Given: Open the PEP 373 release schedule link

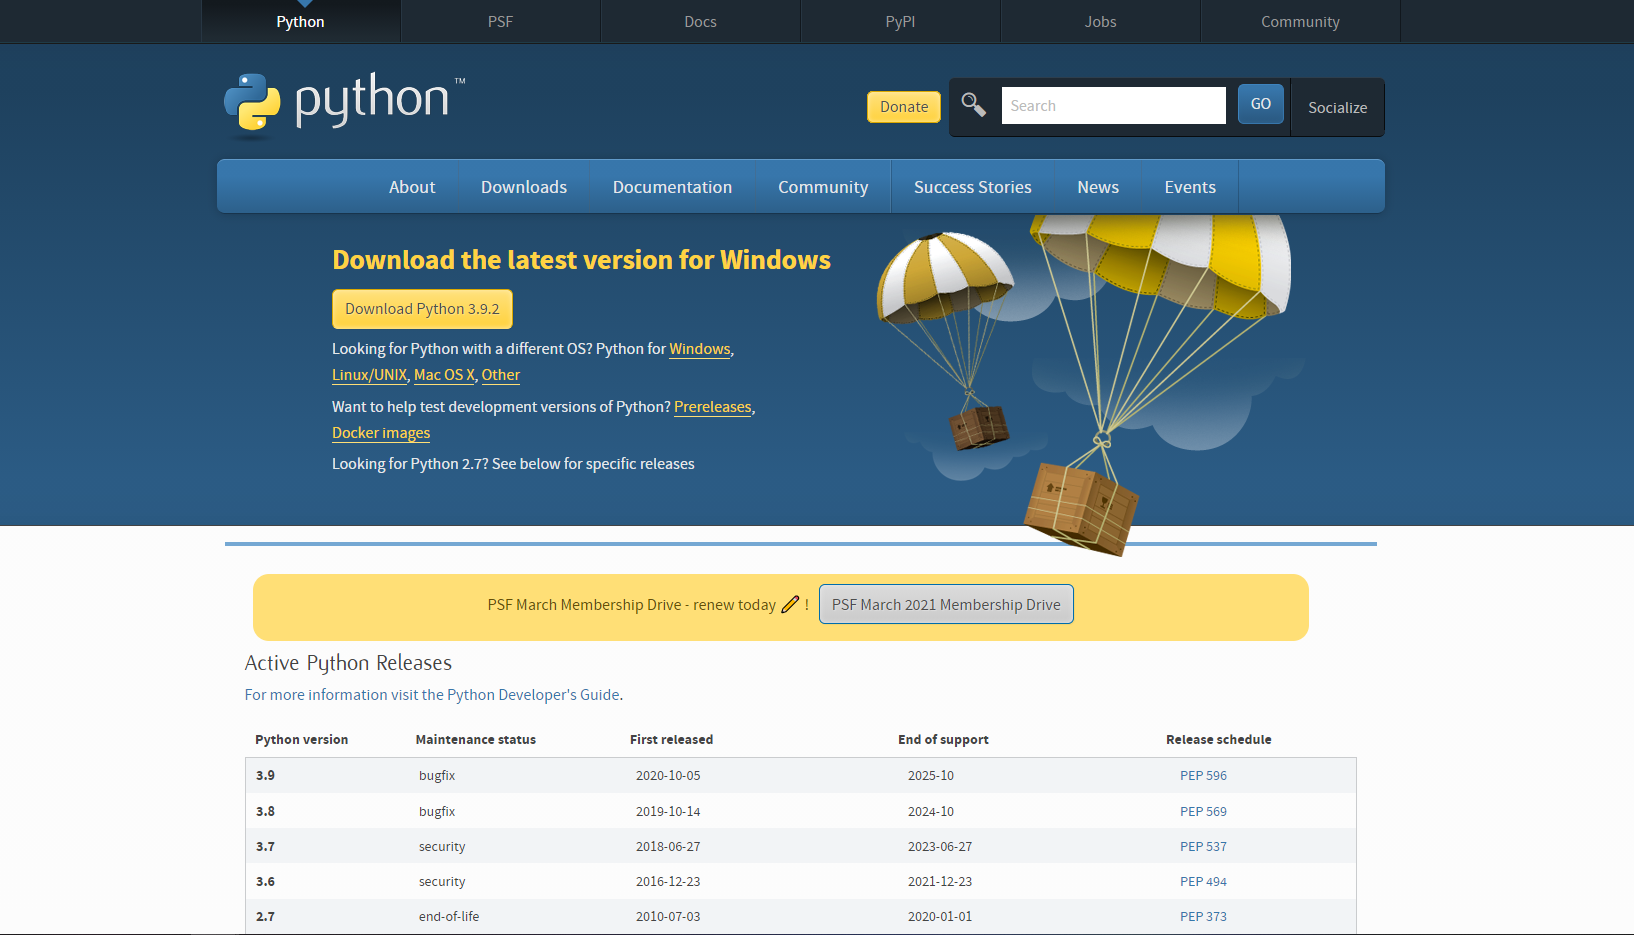Looking at the screenshot, I should pyautogui.click(x=1203, y=917).
